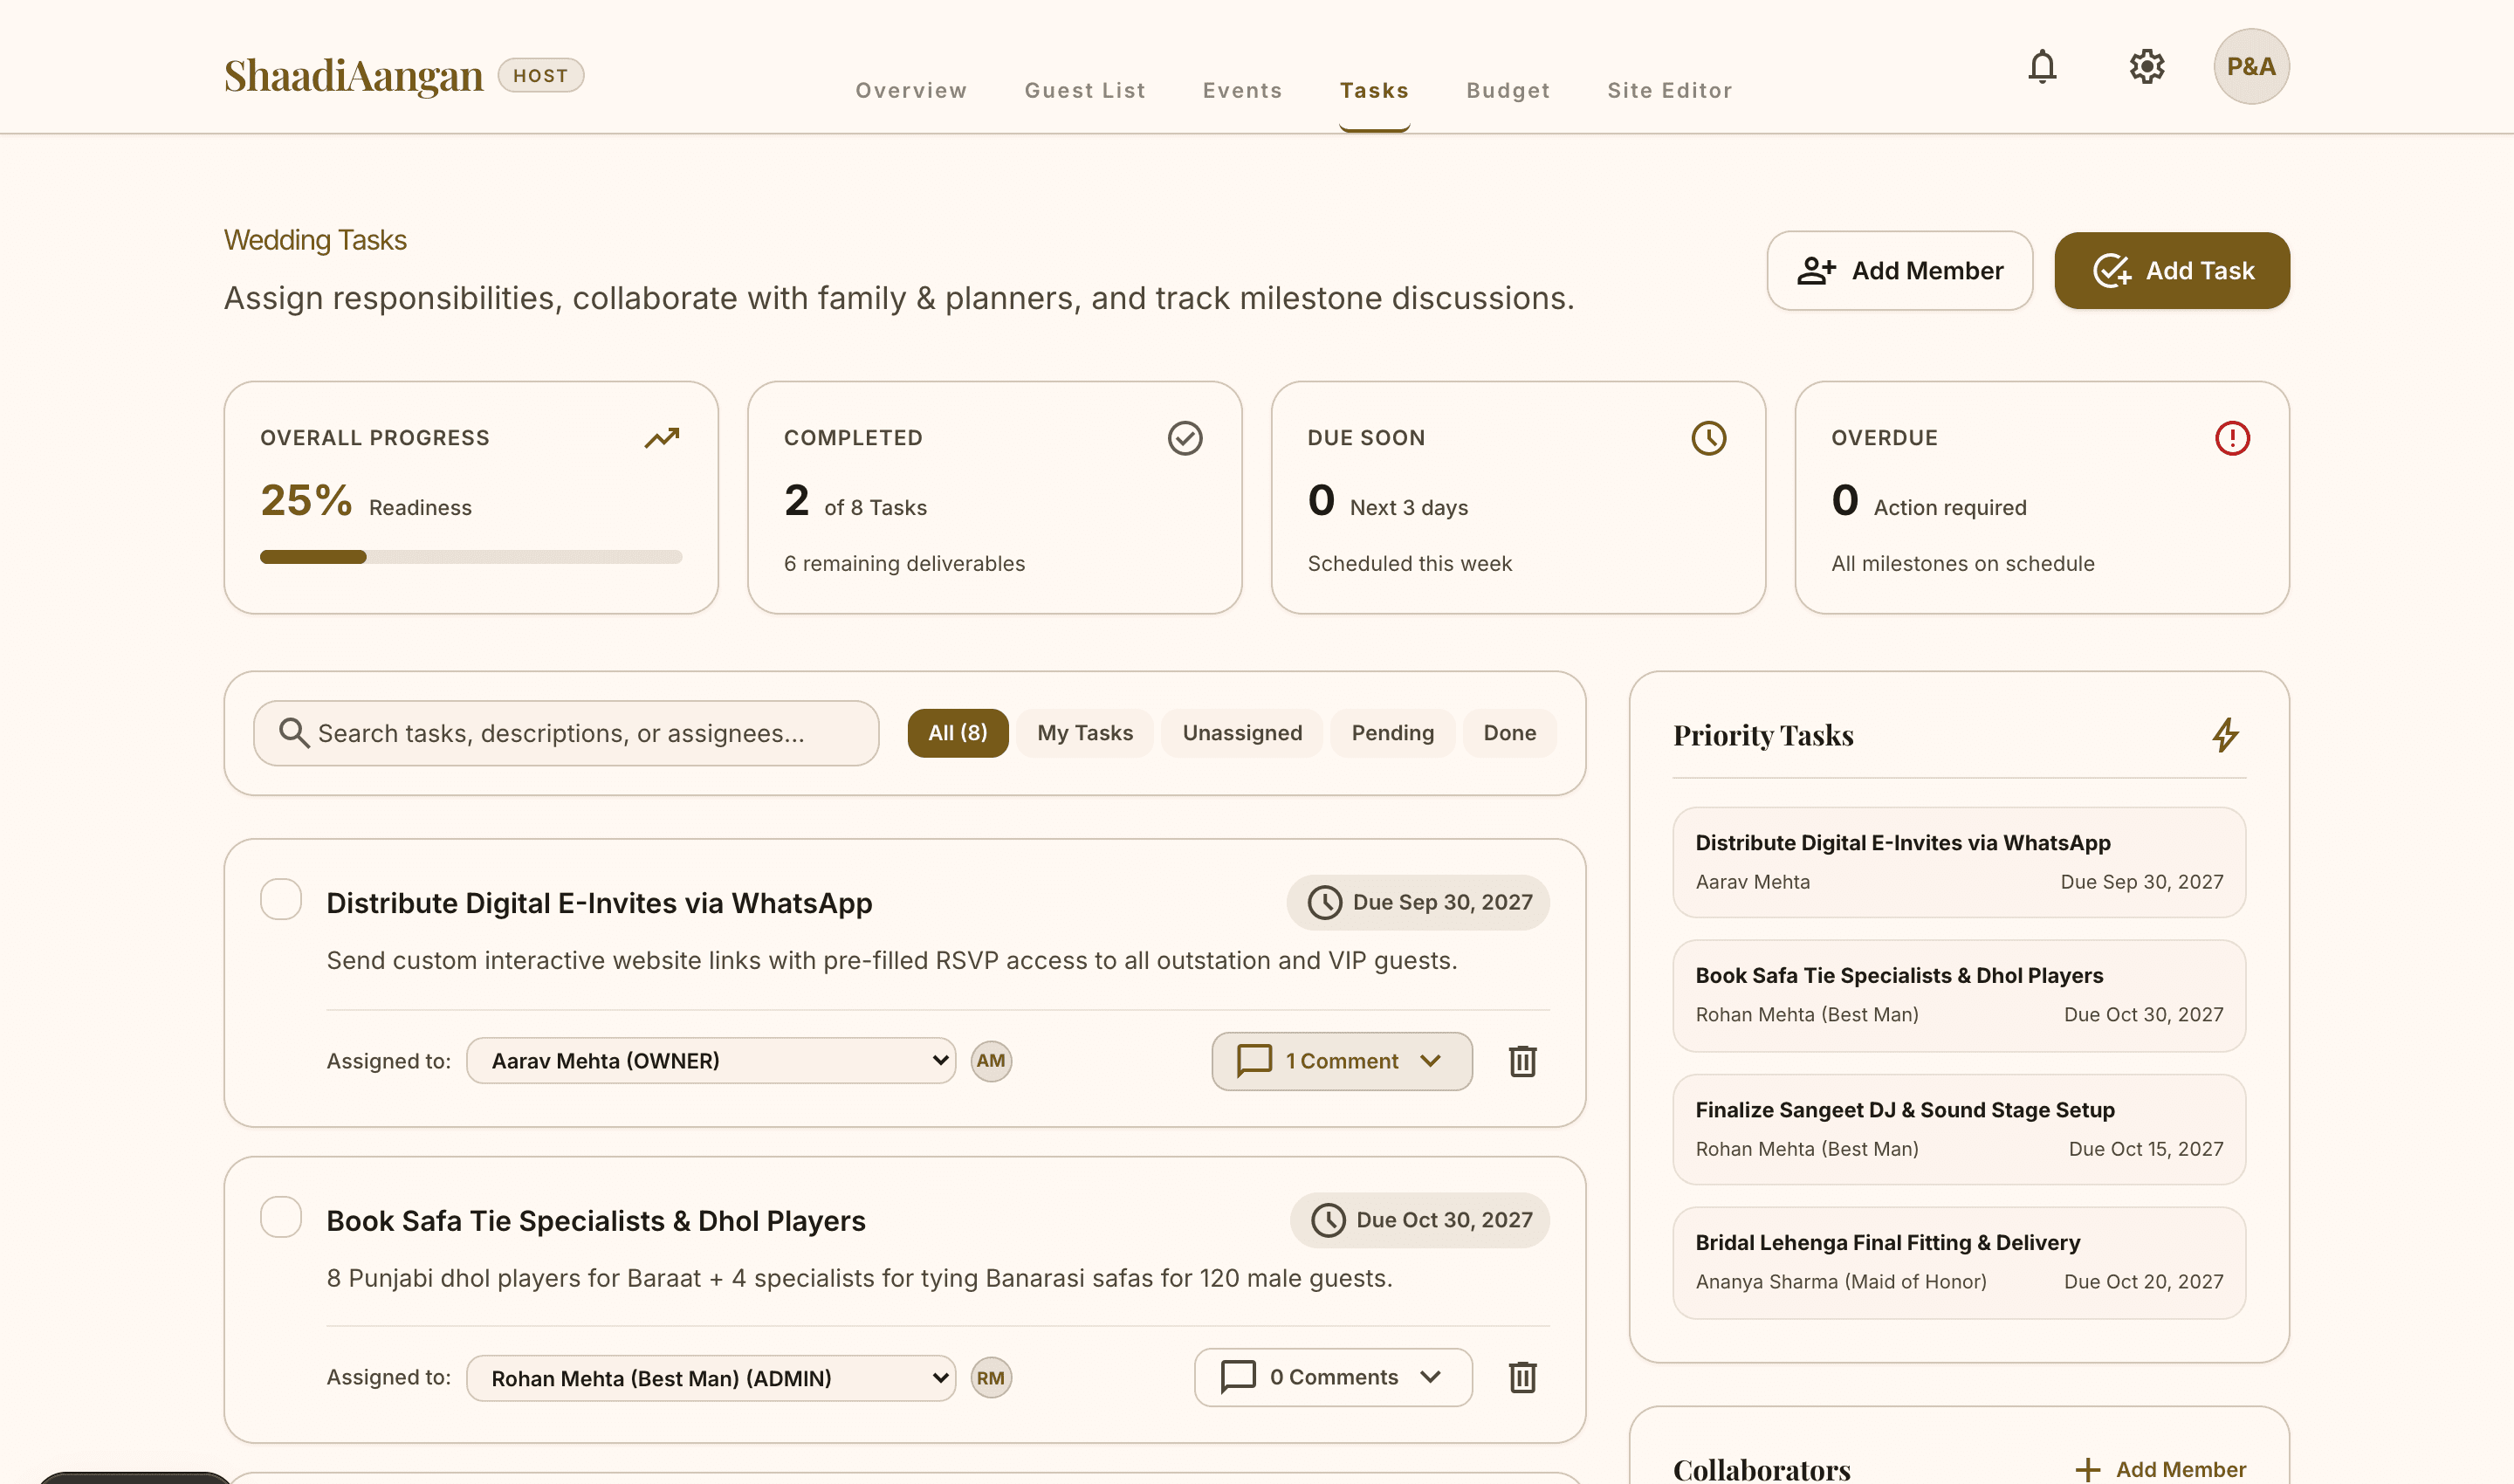This screenshot has height=1484, width=2514.
Task: Click the Add Task button
Action: coord(2172,271)
